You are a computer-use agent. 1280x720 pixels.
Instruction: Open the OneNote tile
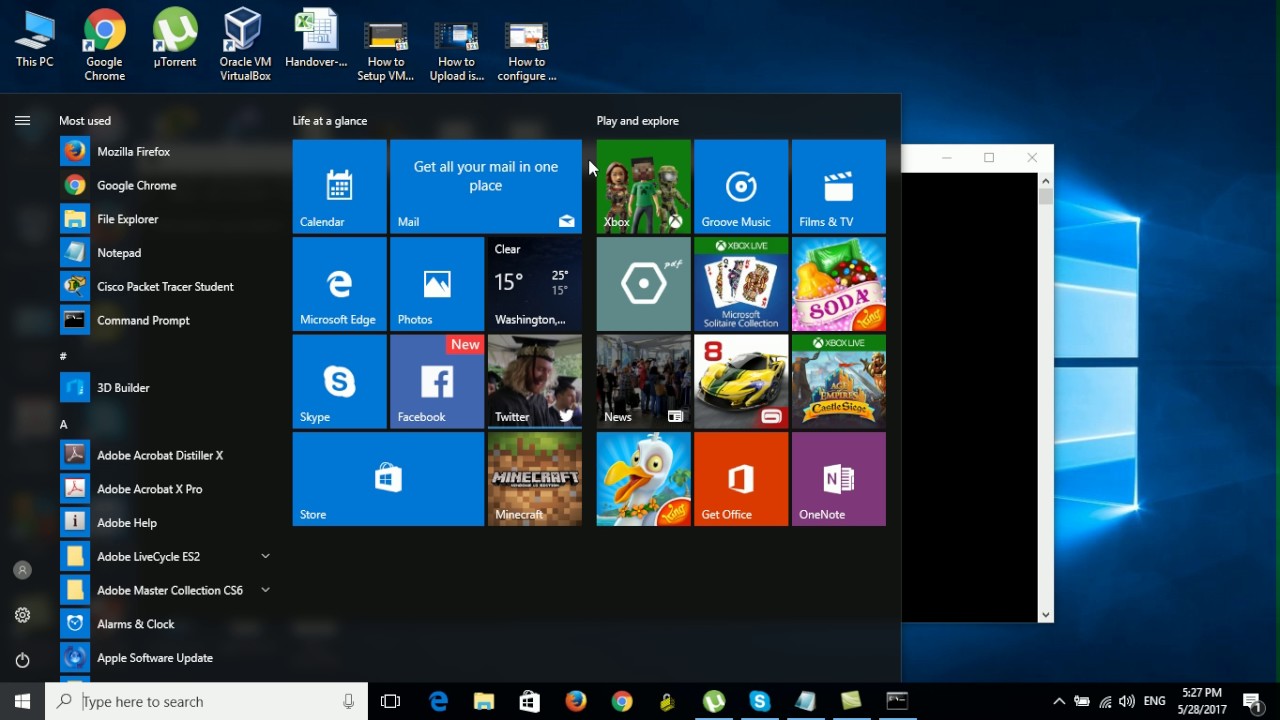click(x=839, y=479)
